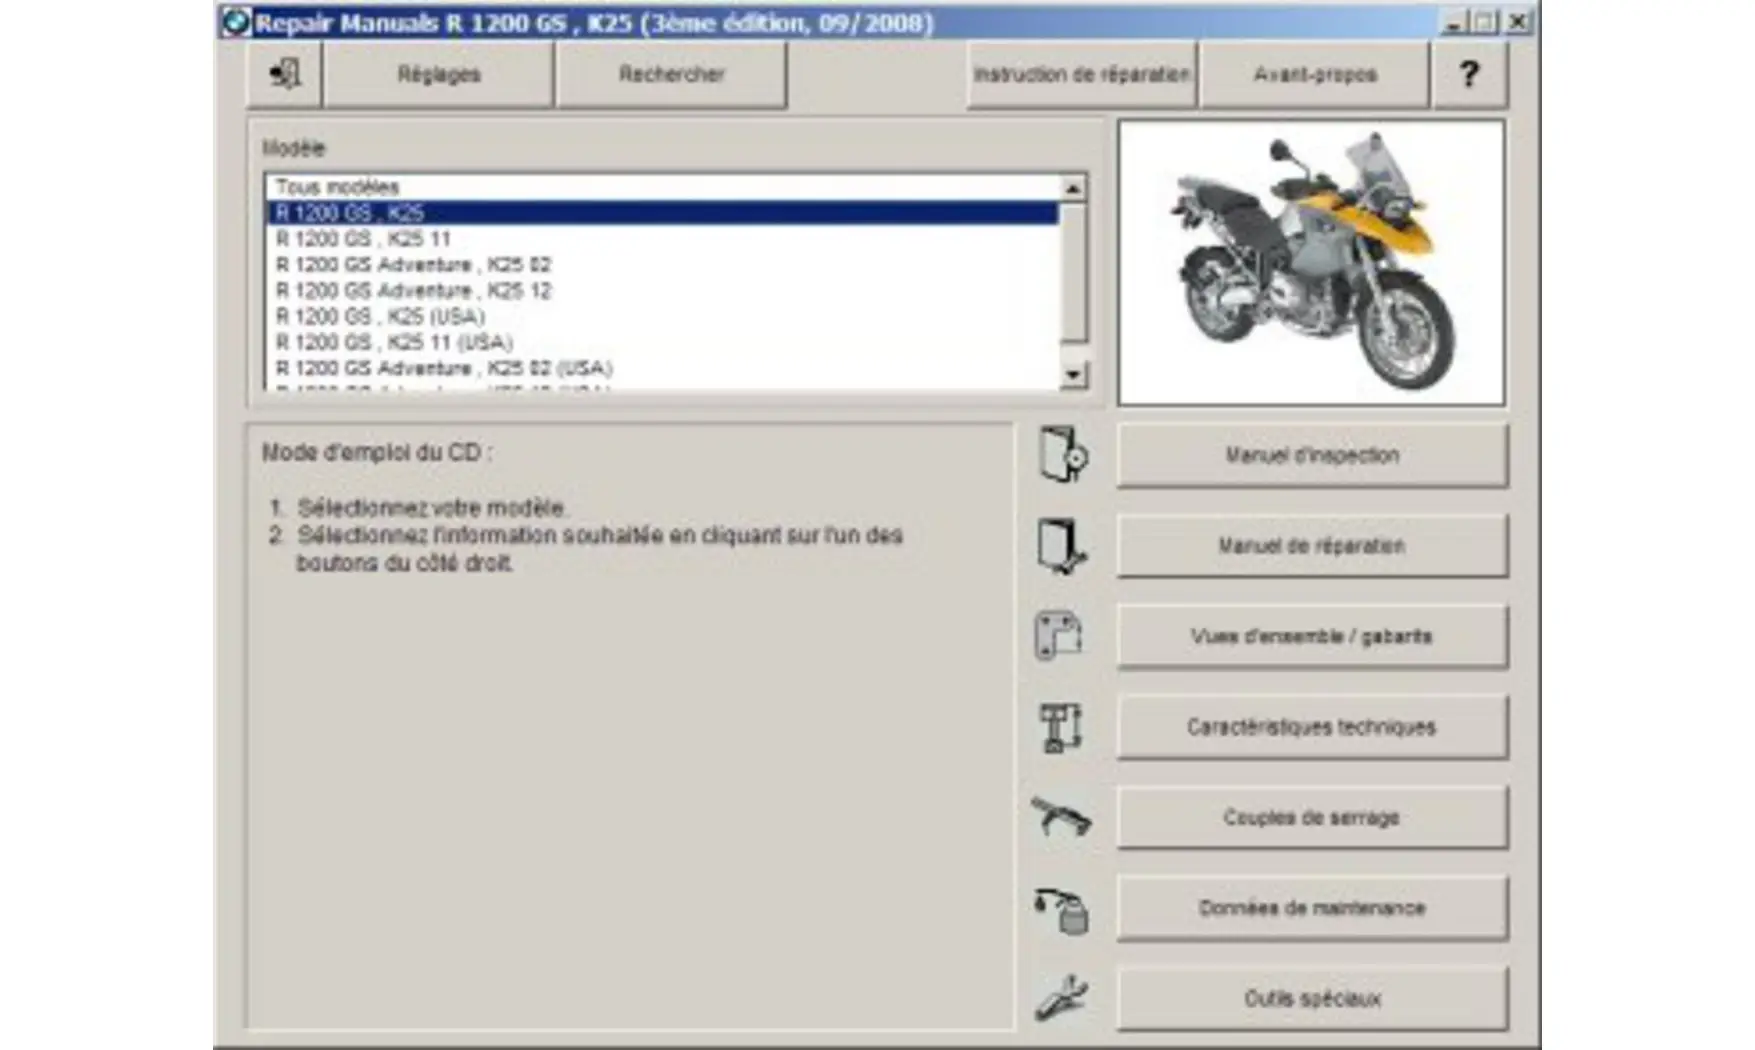The width and height of the screenshot is (1755, 1050).
Task: Select 'R 1200 GS , K25 (USA)' model
Action: [x=662, y=317]
